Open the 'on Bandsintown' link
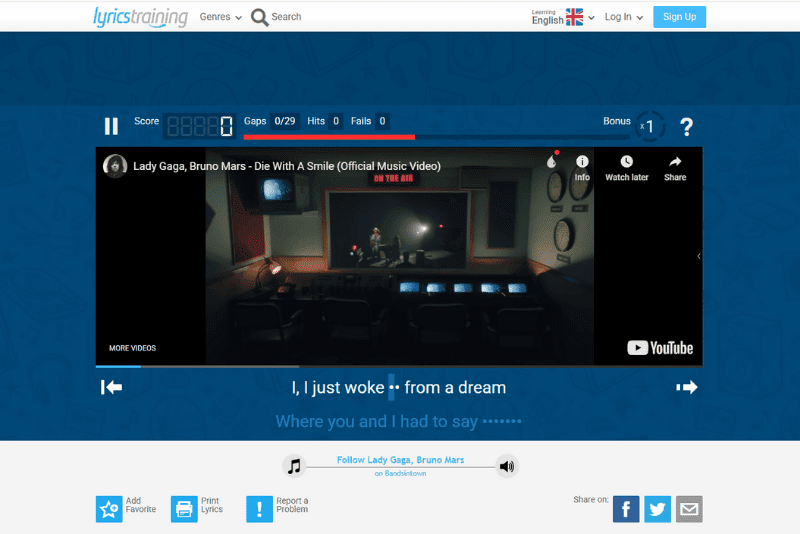The height and width of the screenshot is (534, 800). click(x=401, y=473)
